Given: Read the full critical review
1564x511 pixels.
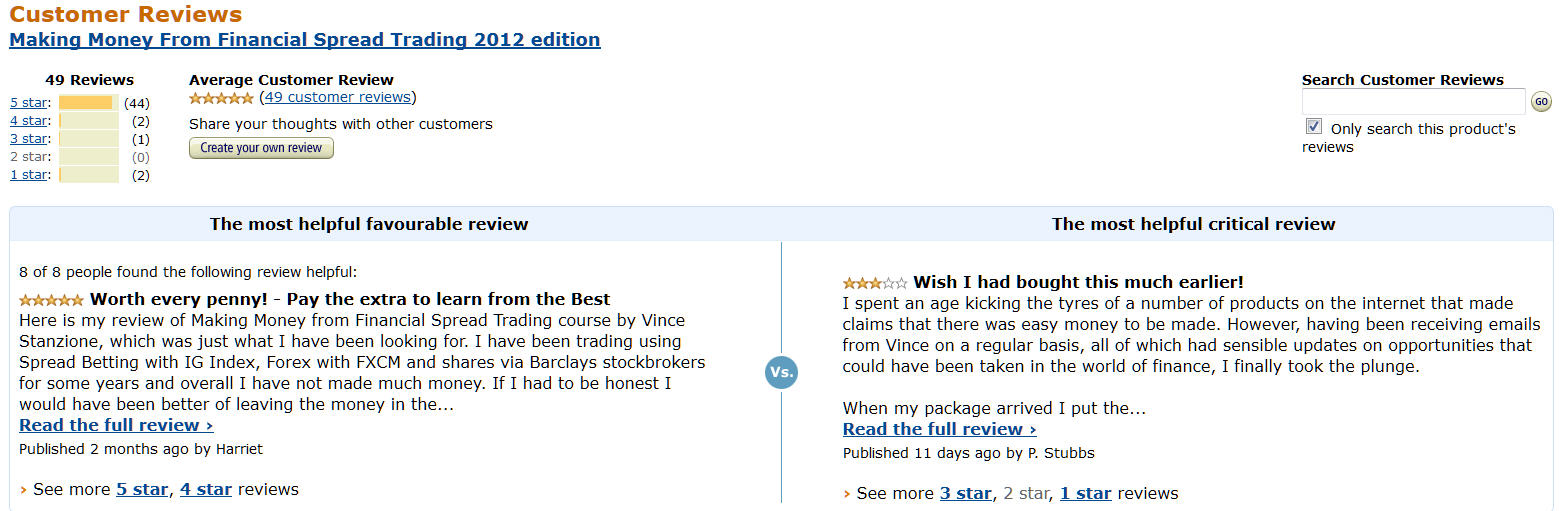Looking at the screenshot, I should tap(939, 429).
